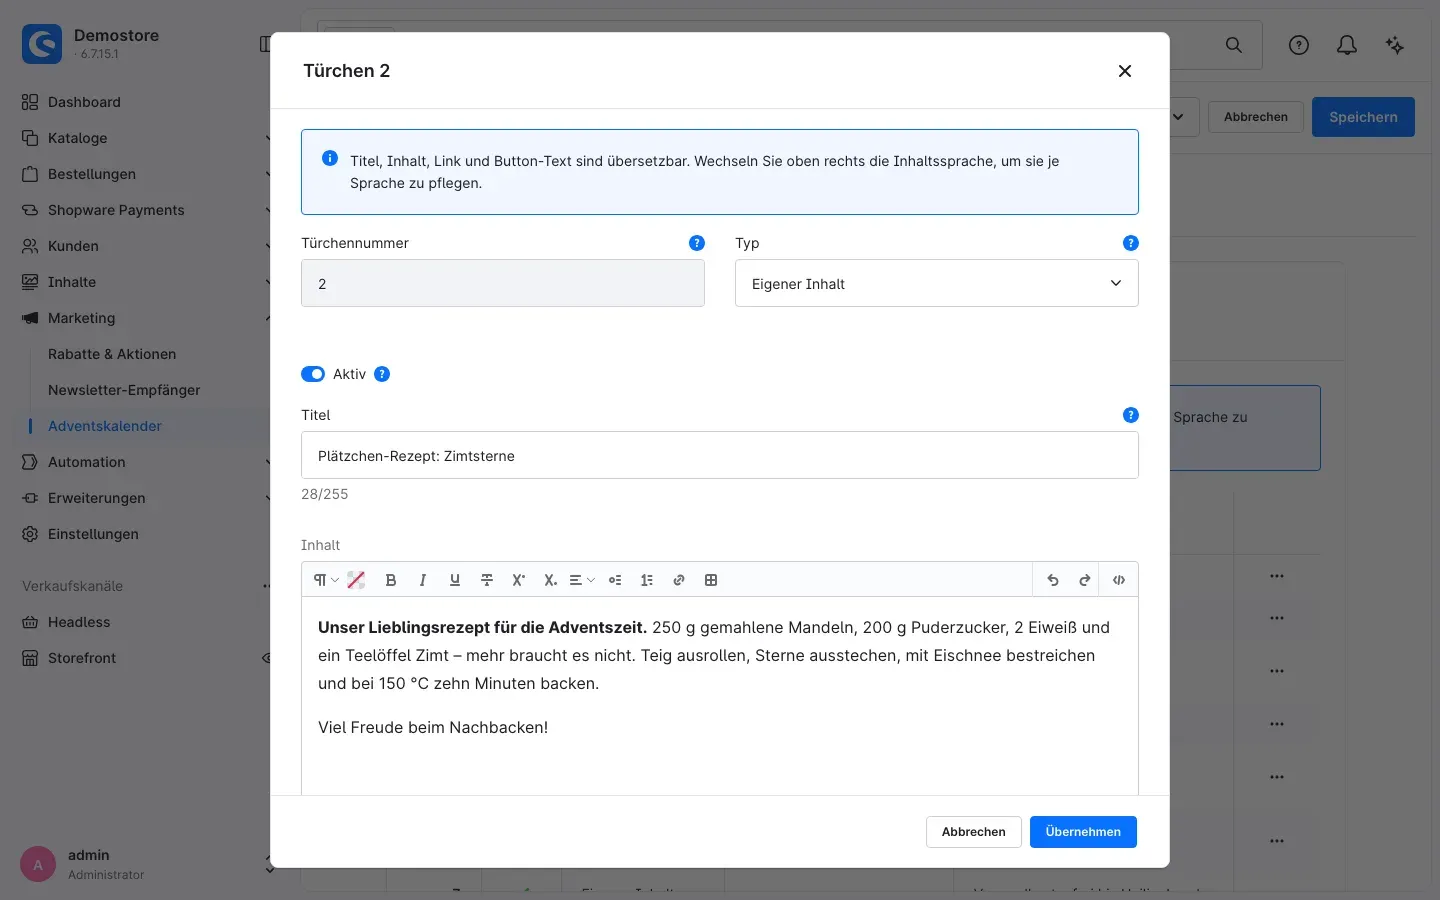This screenshot has width=1440, height=900.
Task: Show help tooltip for Aktiv
Action: point(382,374)
